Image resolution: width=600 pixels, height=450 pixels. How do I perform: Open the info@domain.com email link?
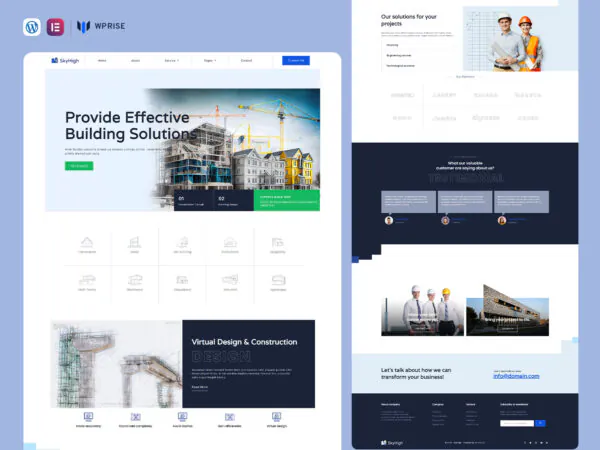pos(516,376)
